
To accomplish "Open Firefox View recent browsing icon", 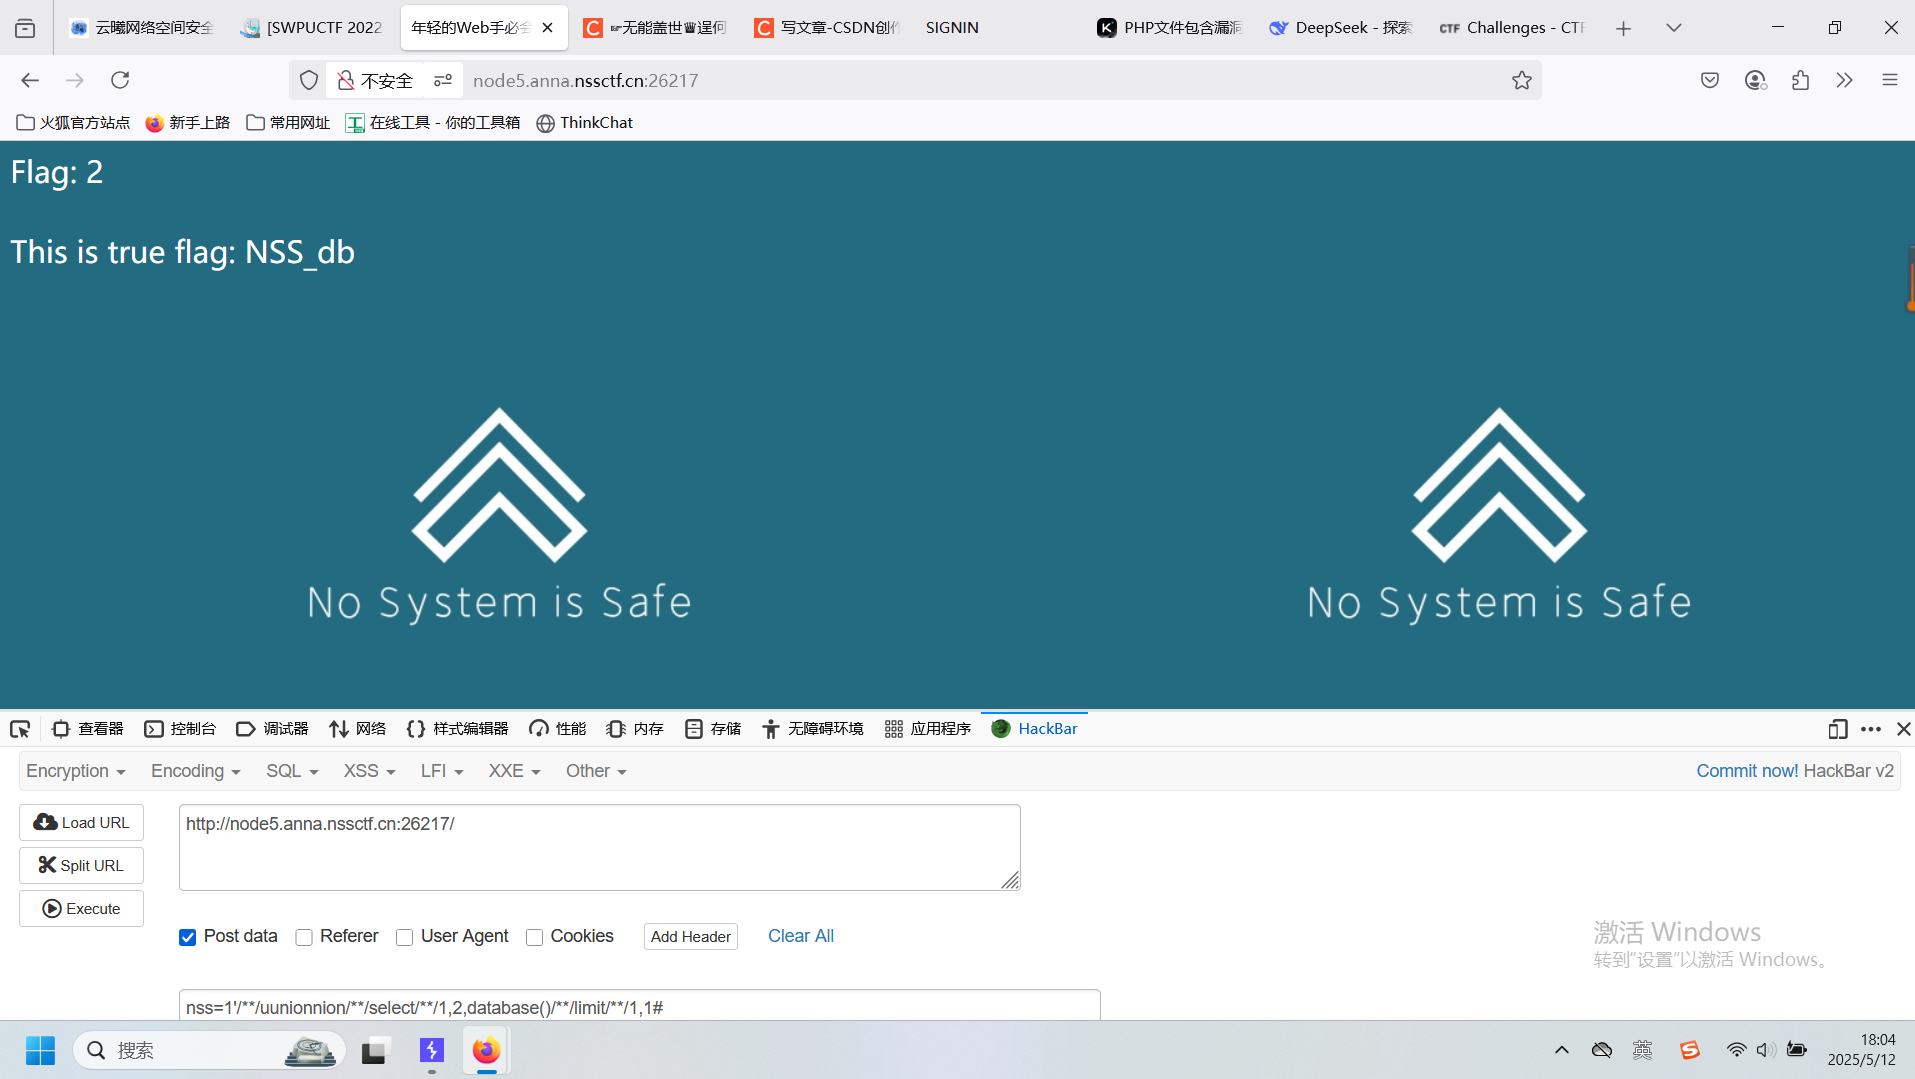I will point(25,28).
